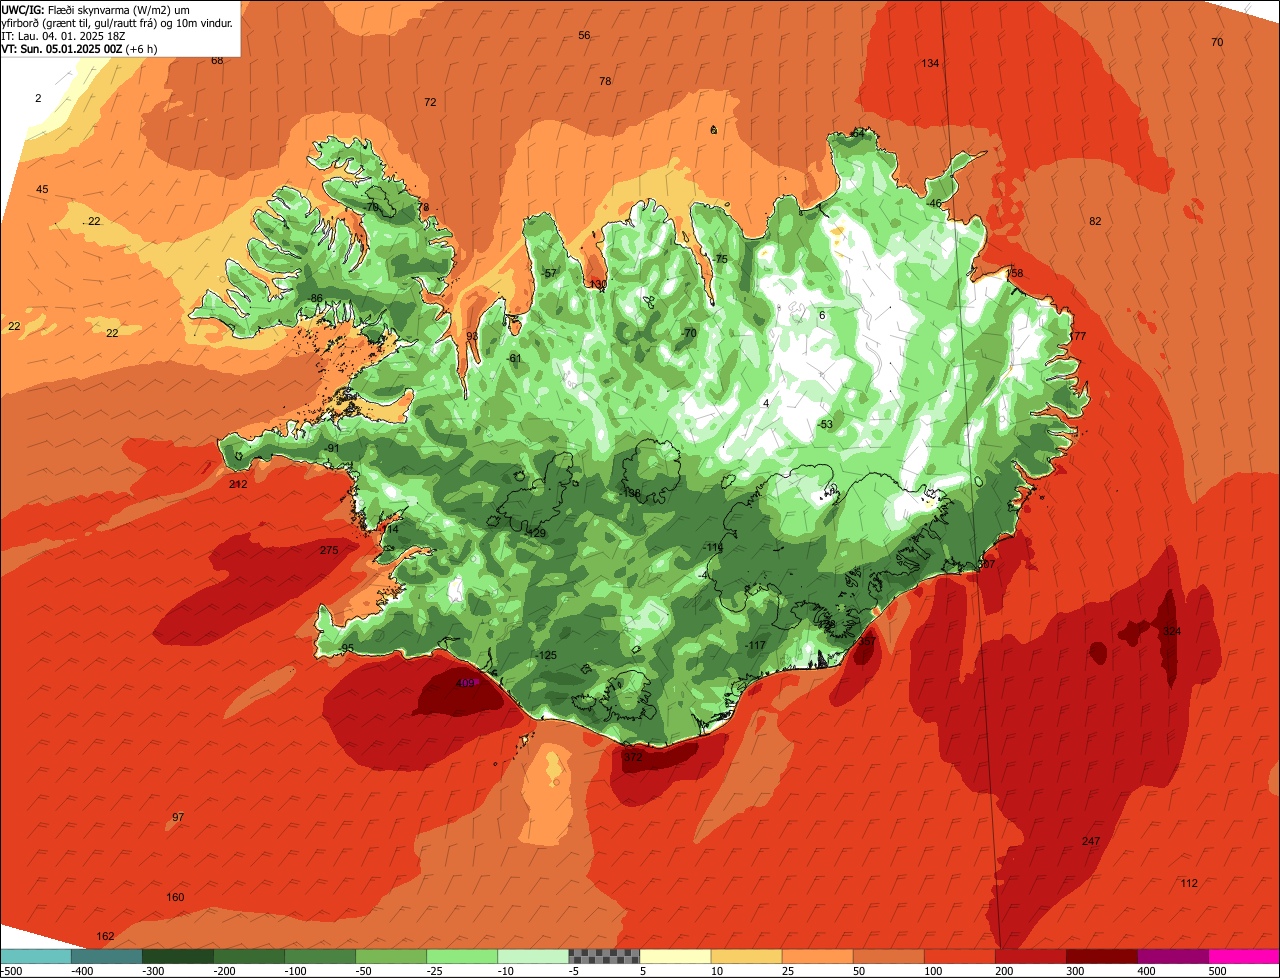Viewport: 1280px width, 978px height.
Task: Click the checkered -5 to 5 legend swatch
Action: coord(604,957)
